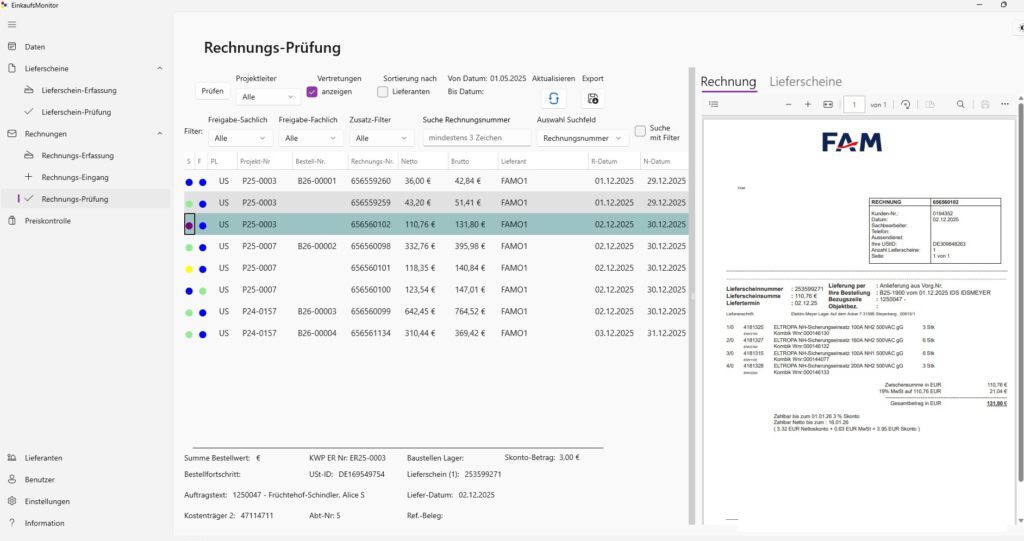This screenshot has height=541, width=1024.
Task: Open PDF search magnifier
Action: point(961,105)
